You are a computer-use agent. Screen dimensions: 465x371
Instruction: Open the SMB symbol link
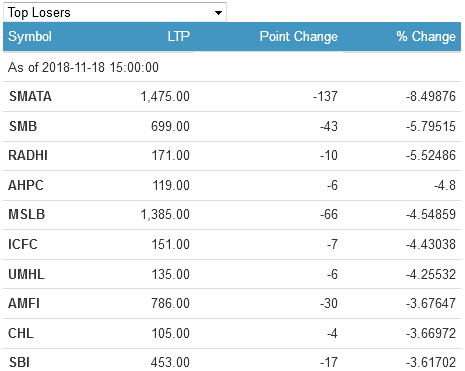point(23,126)
